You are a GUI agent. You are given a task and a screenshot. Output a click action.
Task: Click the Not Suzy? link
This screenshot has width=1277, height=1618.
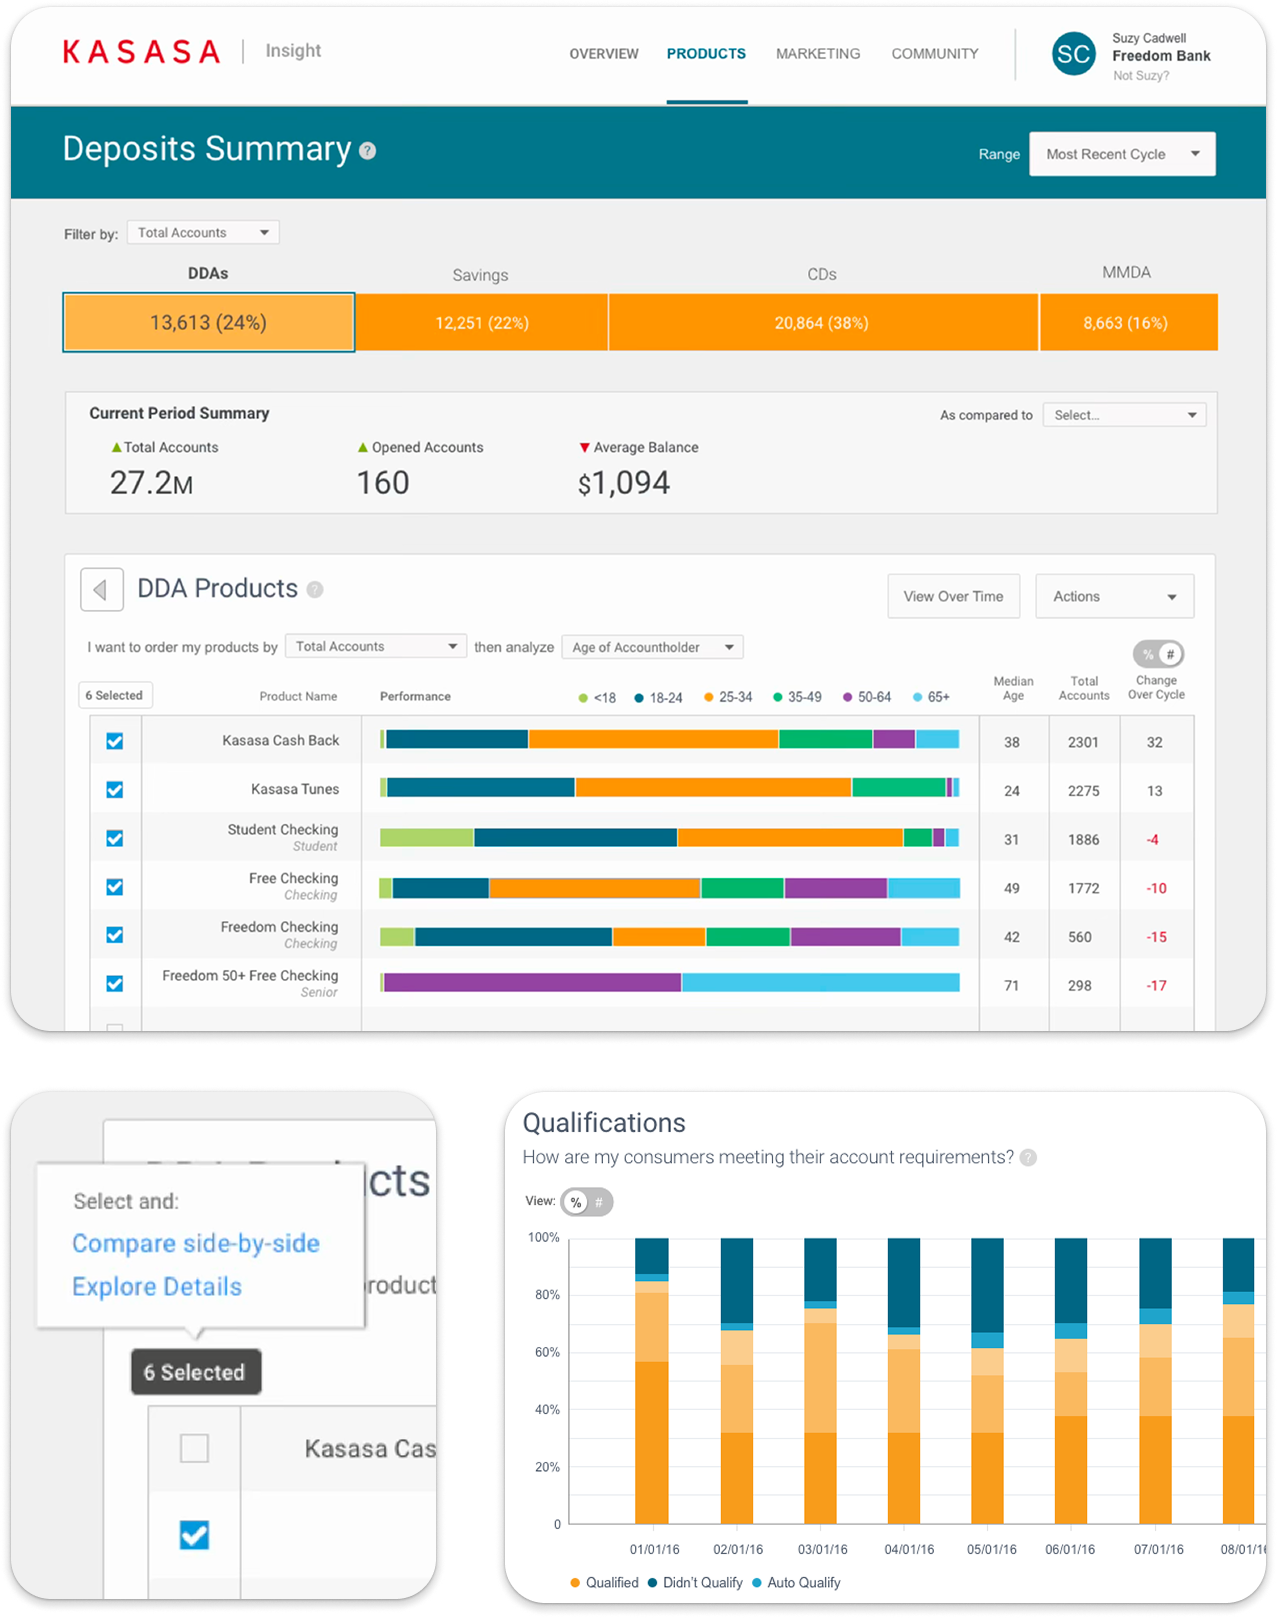coord(1141,76)
